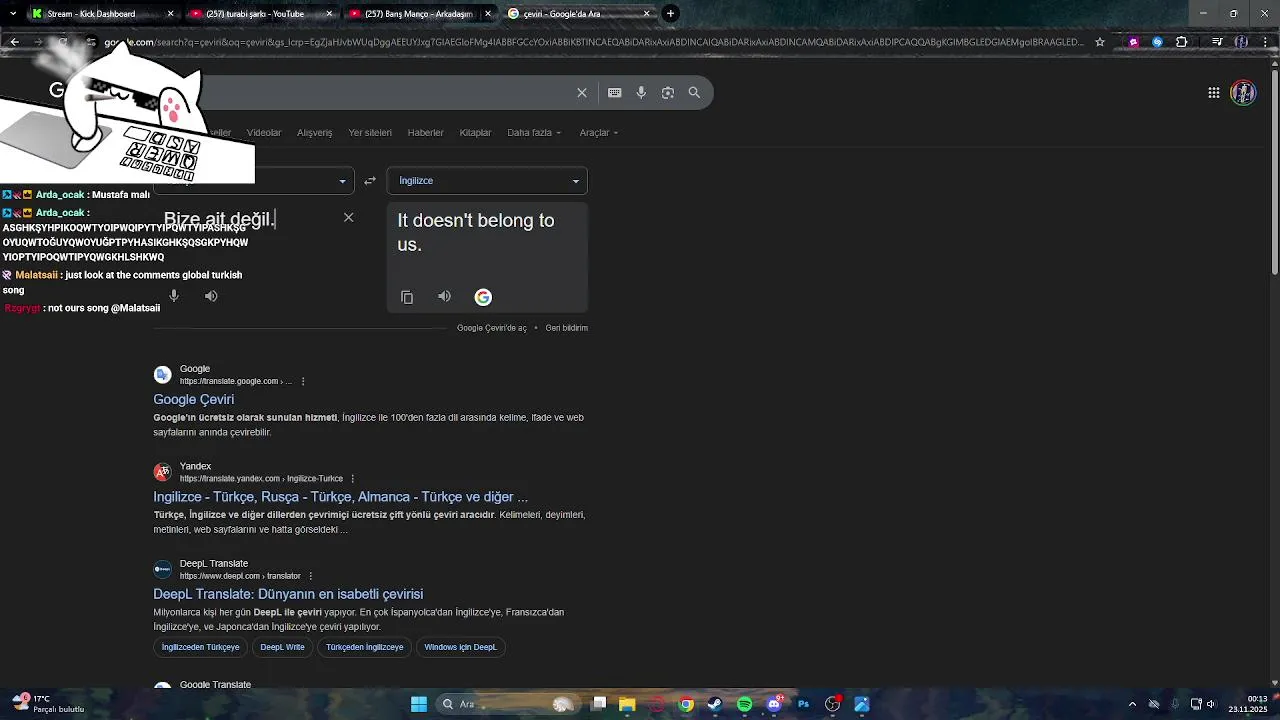Viewport: 1280px width, 720px height.
Task: Open the Google apps grid
Action: click(x=1214, y=93)
